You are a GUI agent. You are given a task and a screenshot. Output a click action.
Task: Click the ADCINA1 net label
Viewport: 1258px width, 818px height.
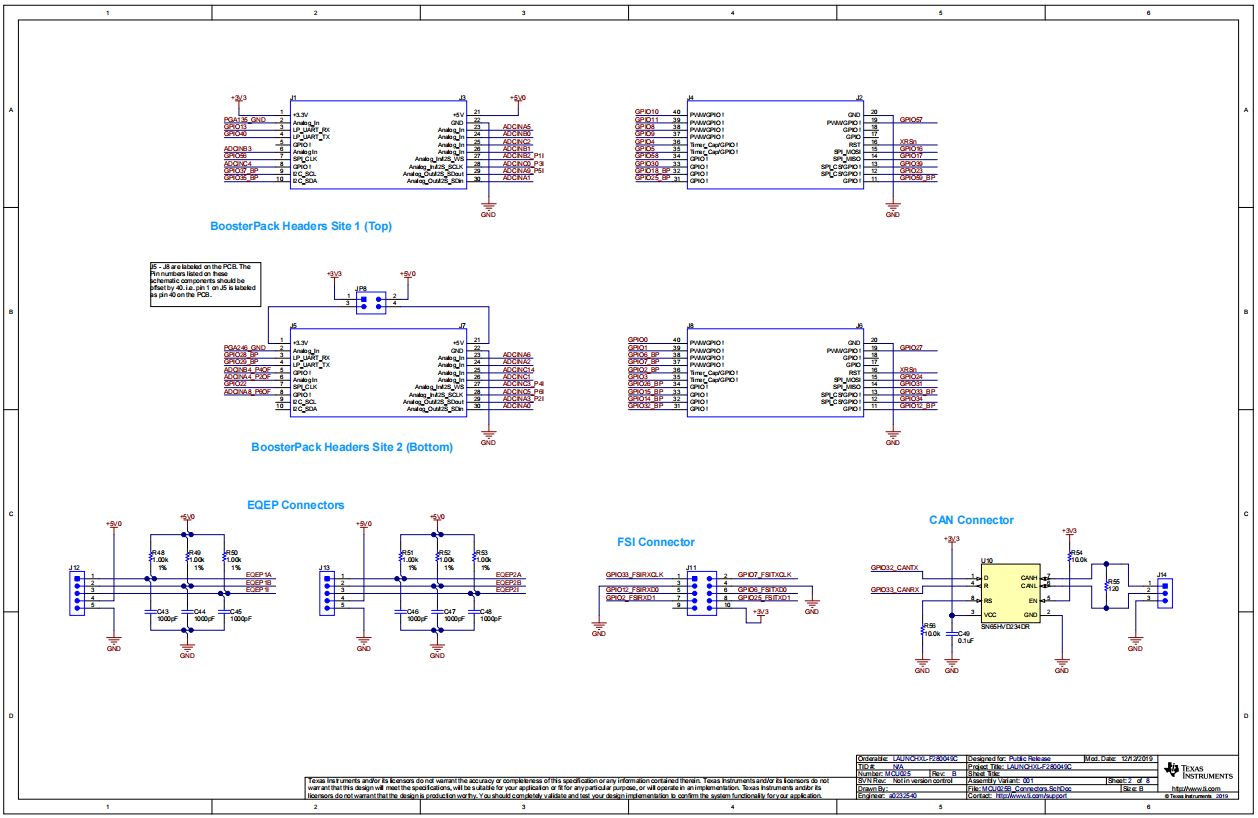517,178
